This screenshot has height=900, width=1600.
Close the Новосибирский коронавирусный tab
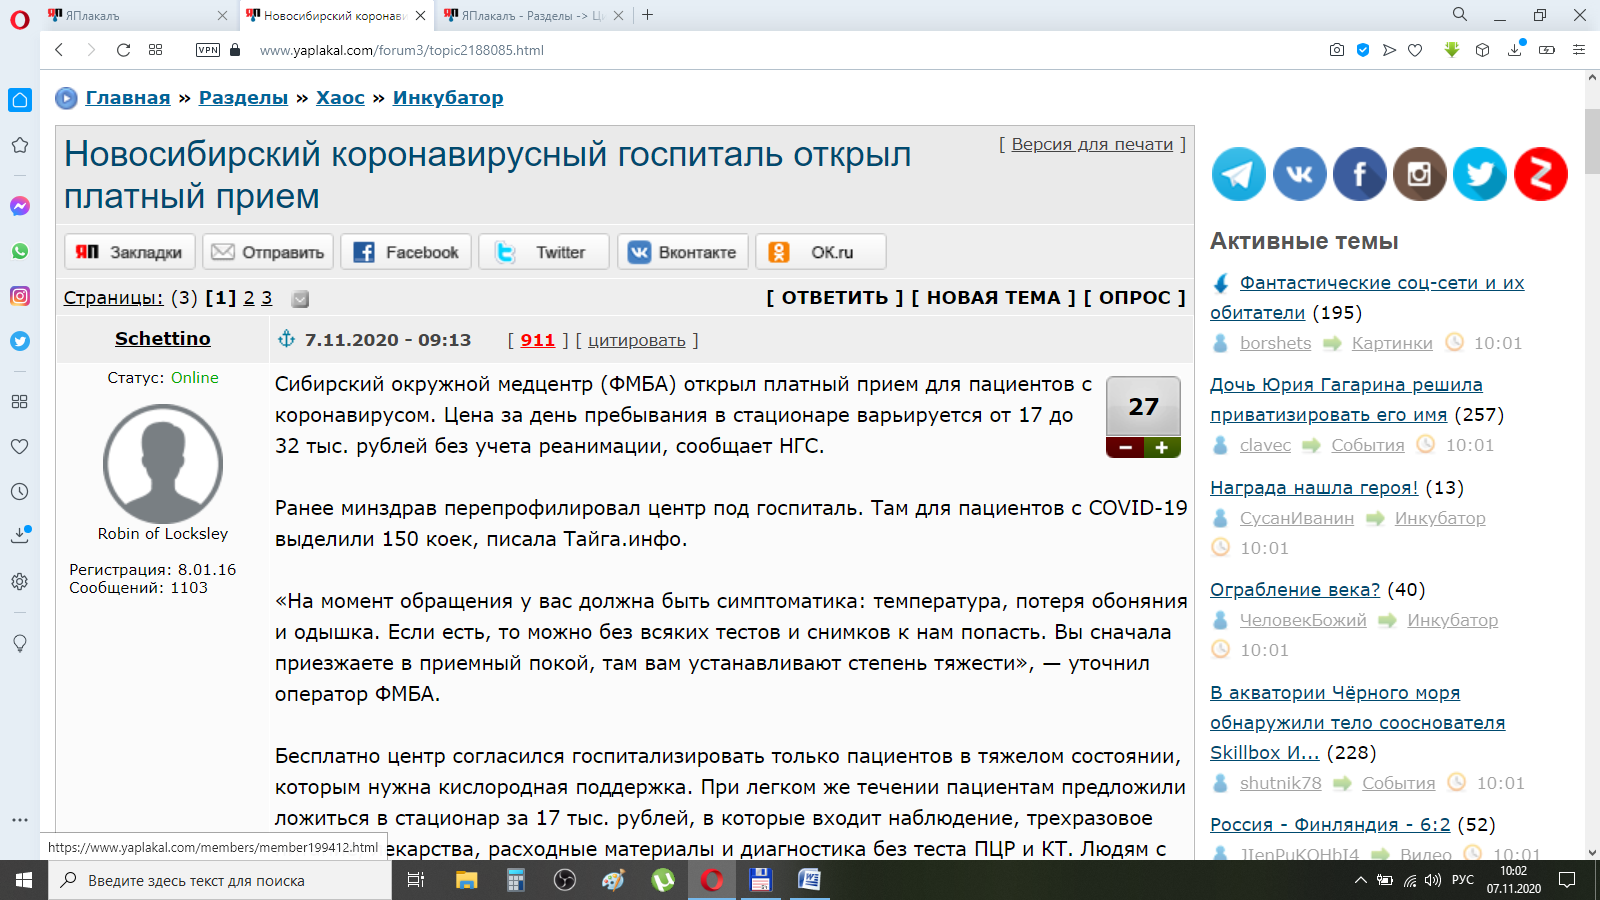[x=421, y=15]
